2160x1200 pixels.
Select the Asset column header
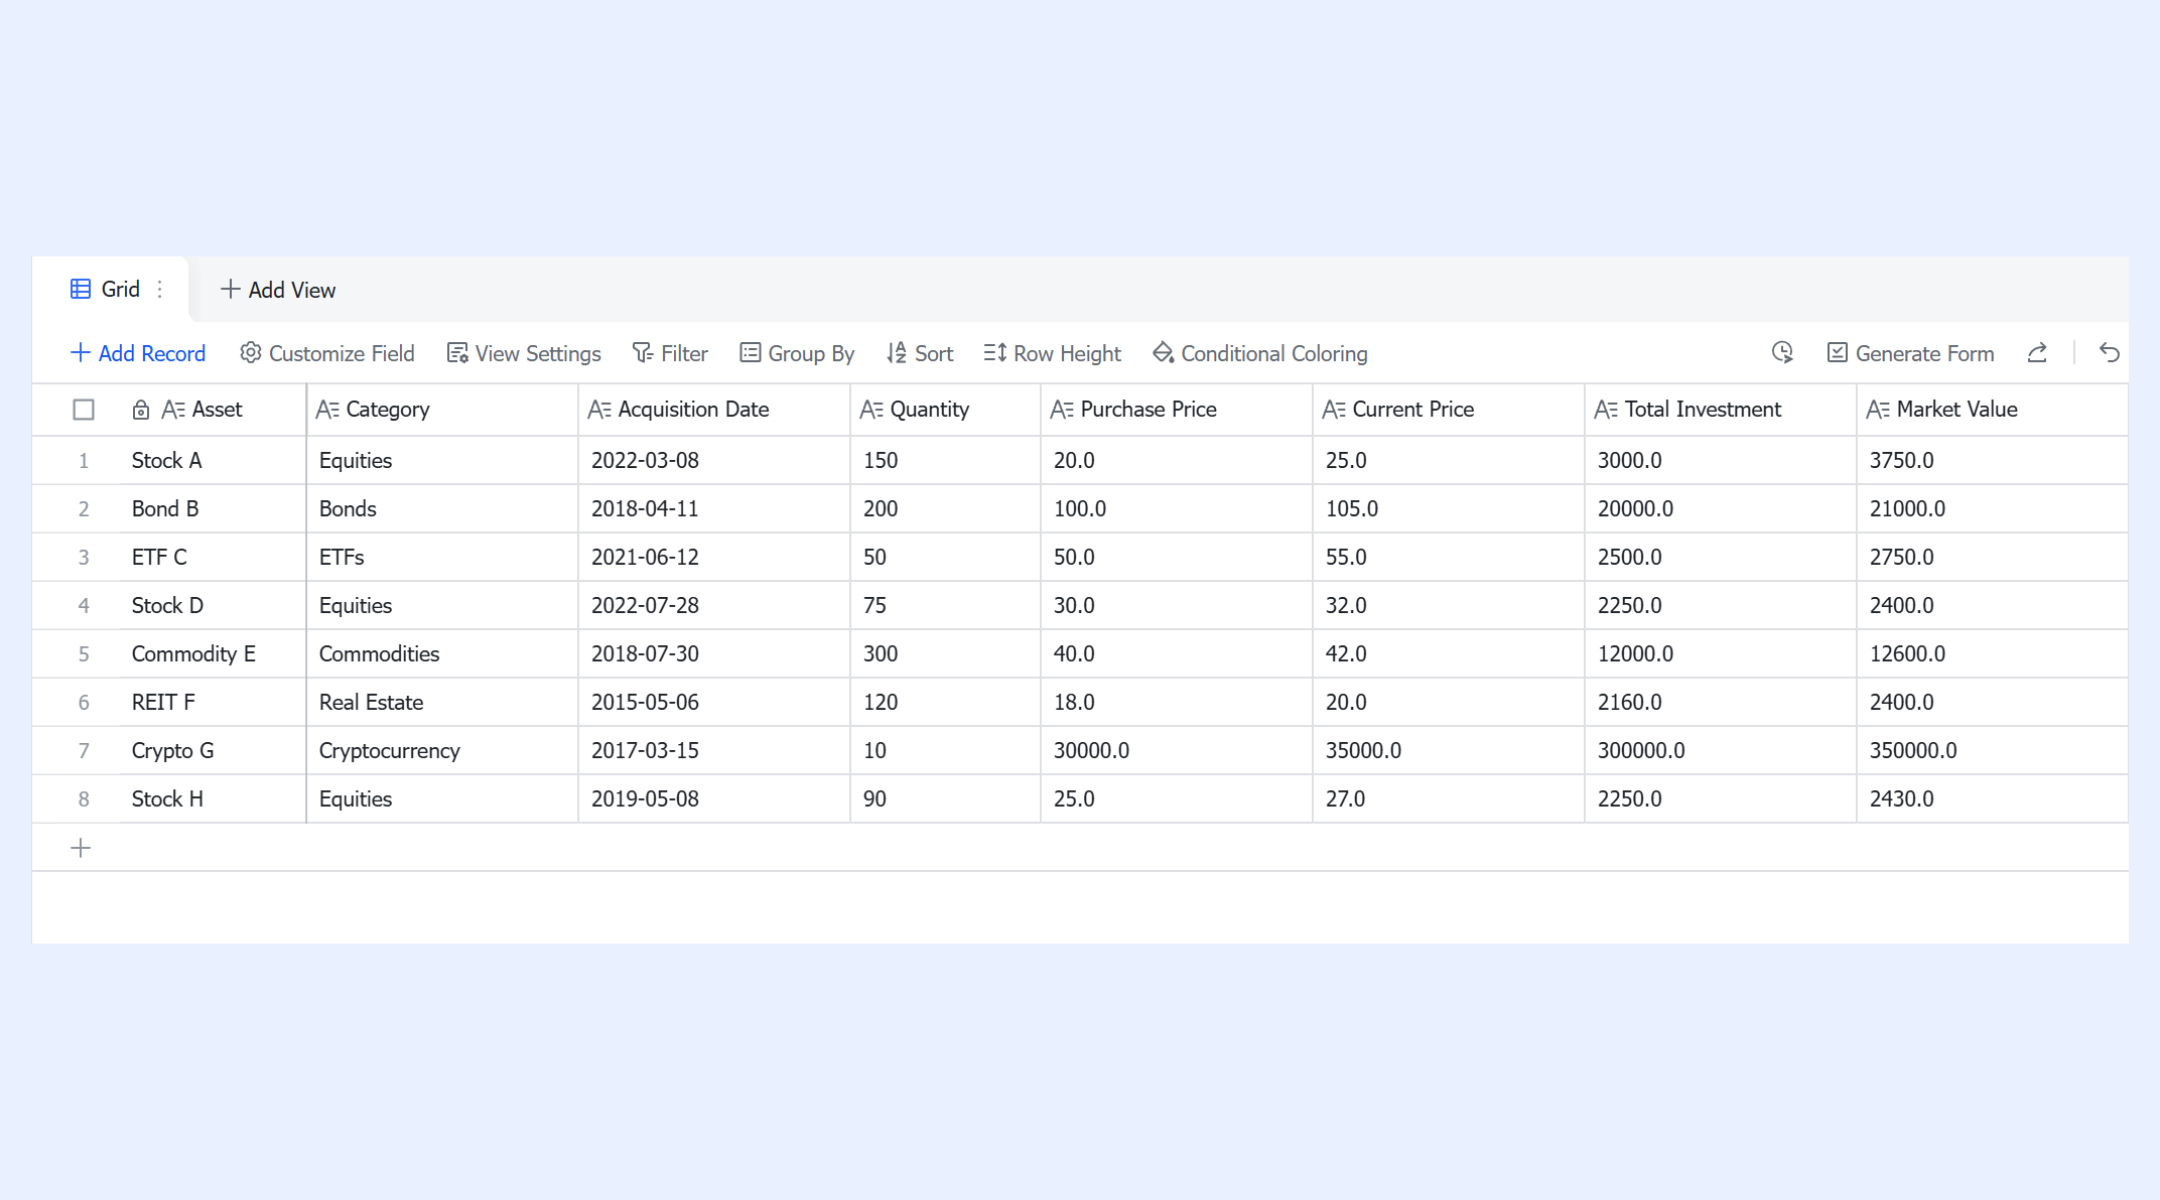[213, 410]
